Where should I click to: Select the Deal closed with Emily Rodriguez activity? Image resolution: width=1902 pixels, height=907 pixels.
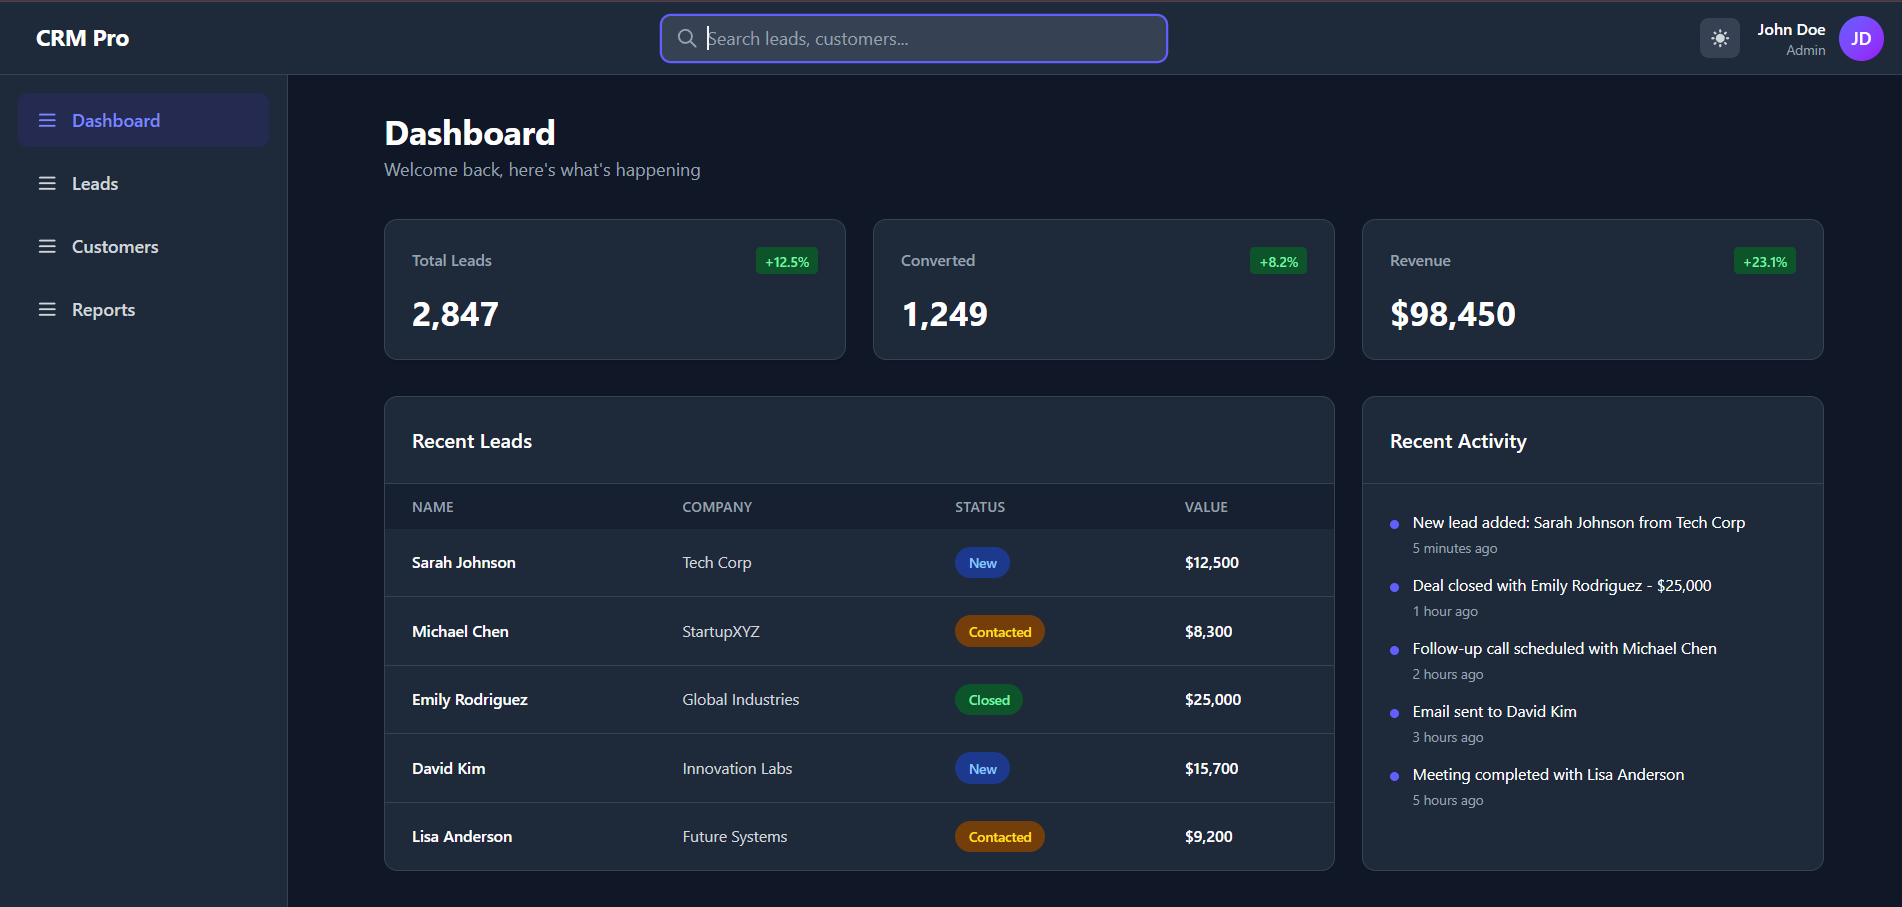1561,586
